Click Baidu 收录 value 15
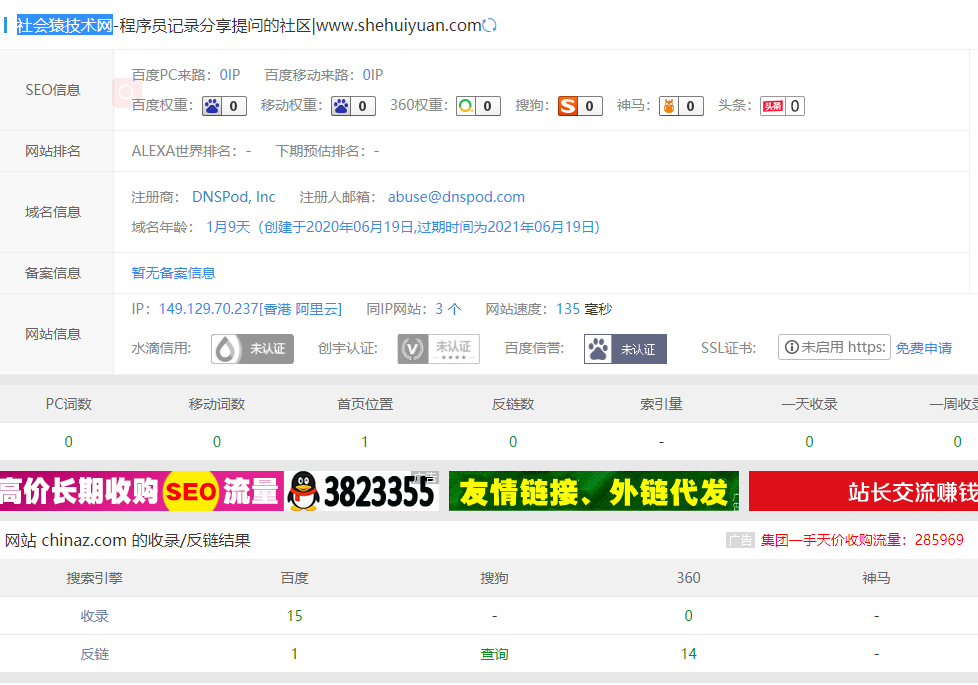 pyautogui.click(x=294, y=616)
